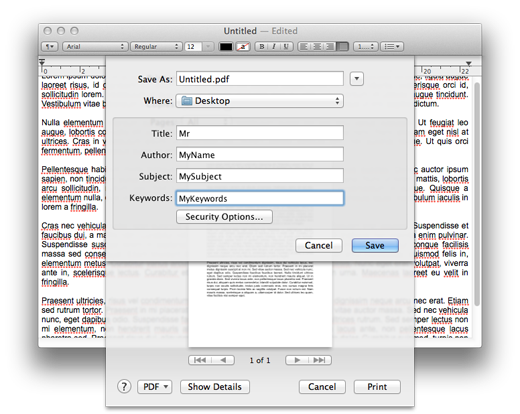
Task: Align text left in TextEdit toolbar
Action: (304, 46)
